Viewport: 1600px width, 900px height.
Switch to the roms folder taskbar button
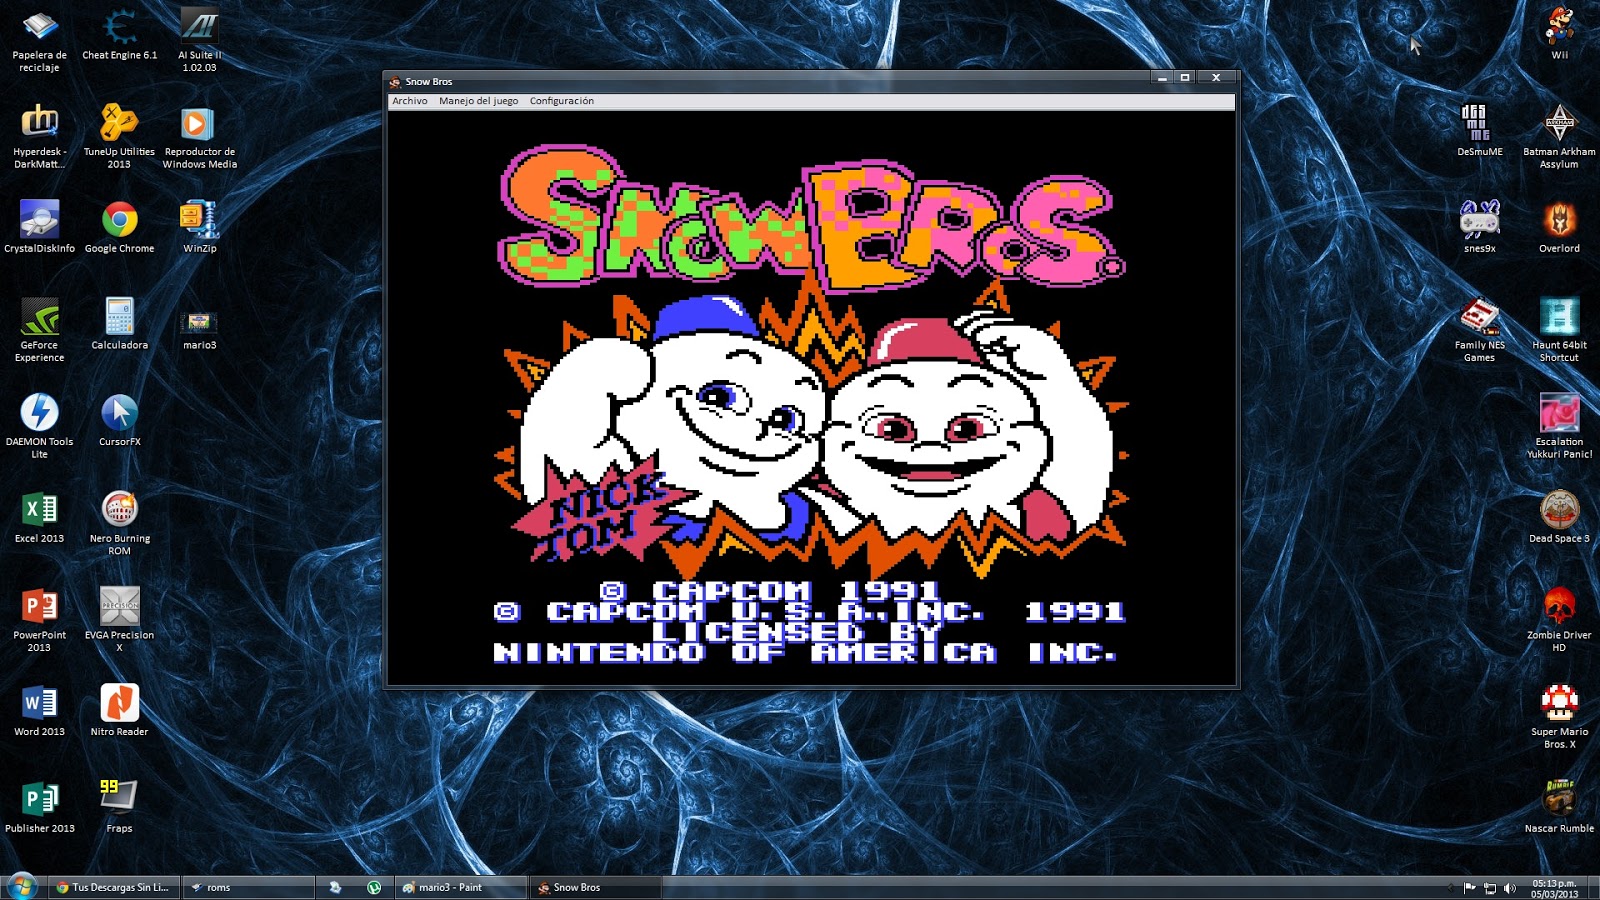pyautogui.click(x=249, y=887)
